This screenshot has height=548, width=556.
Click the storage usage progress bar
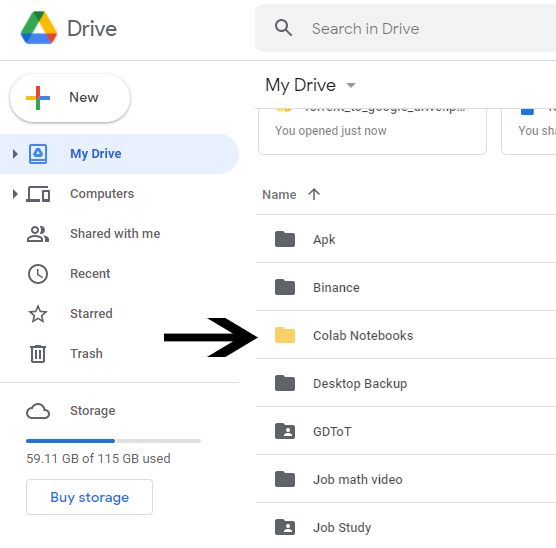coord(113,441)
